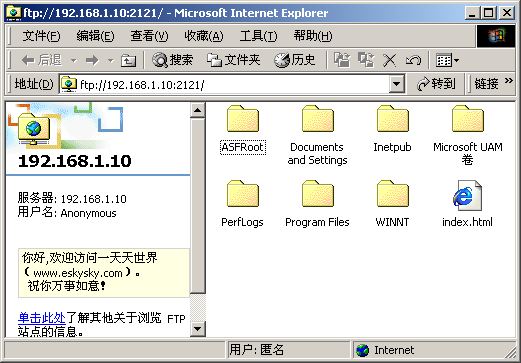
Task: Click the Links (链接) toolbar label
Action: pyautogui.click(x=487, y=84)
